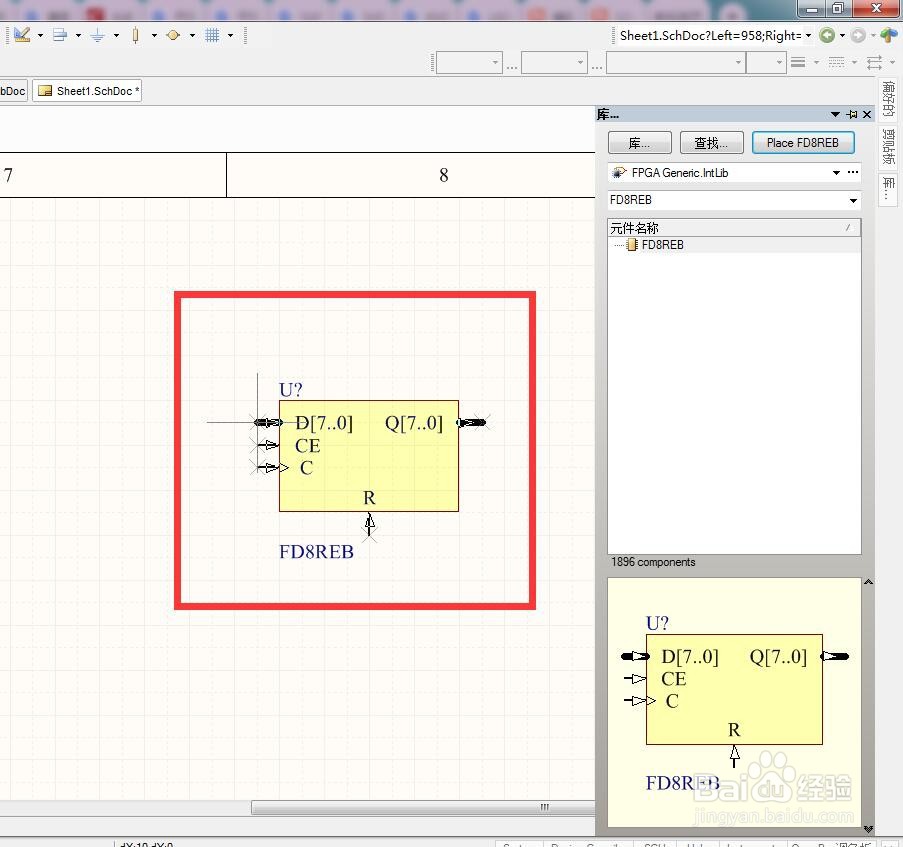This screenshot has height=847, width=903.
Task: Click the ellipsis button beside library name
Action: pyautogui.click(x=853, y=172)
